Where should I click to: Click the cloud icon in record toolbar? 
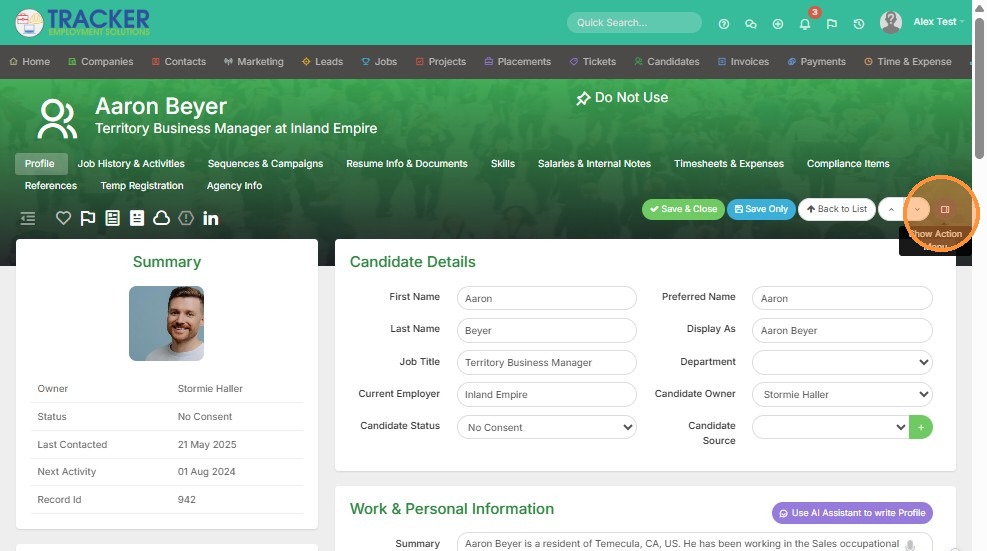pos(162,218)
